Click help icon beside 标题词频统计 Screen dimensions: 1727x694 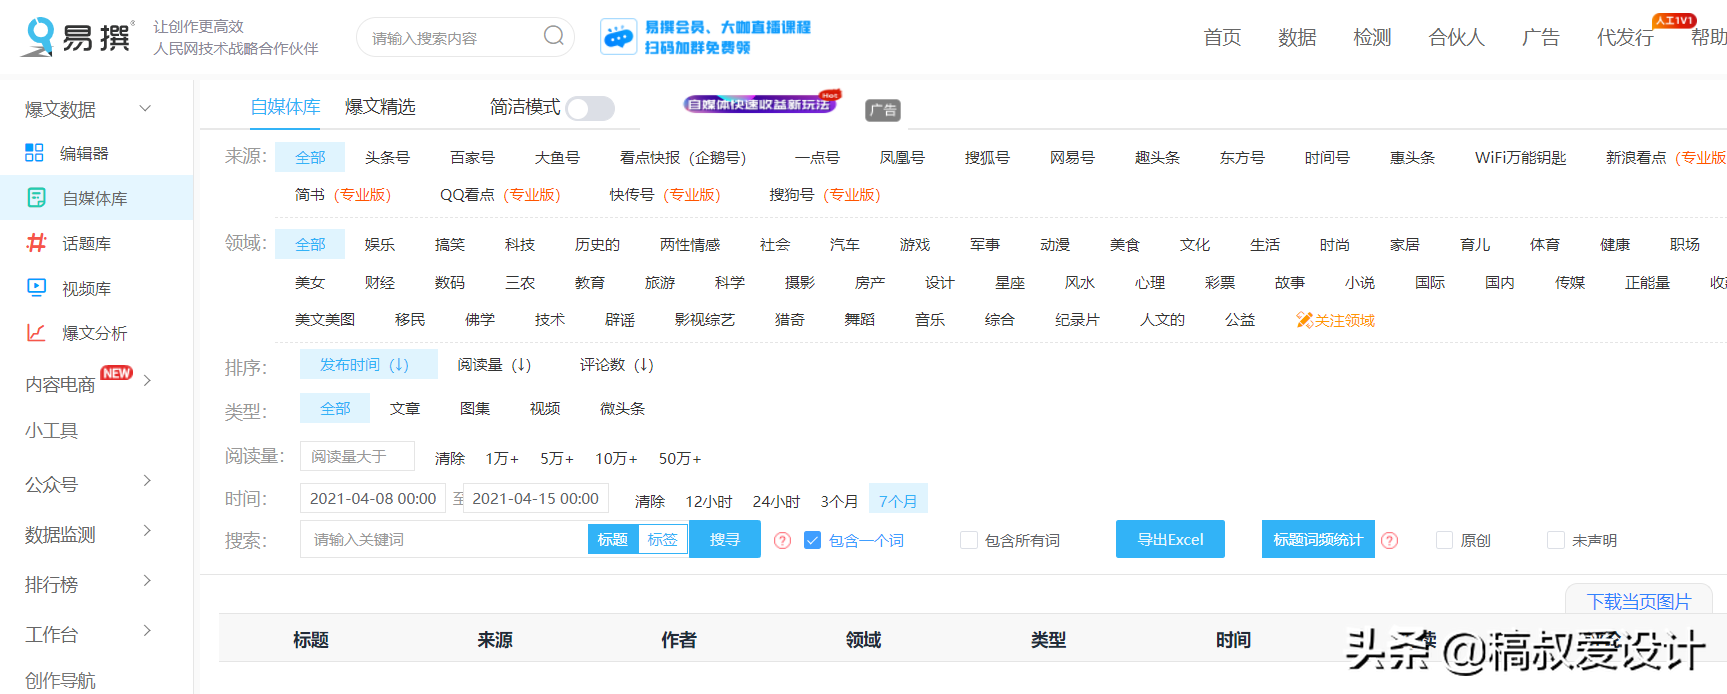1389,540
